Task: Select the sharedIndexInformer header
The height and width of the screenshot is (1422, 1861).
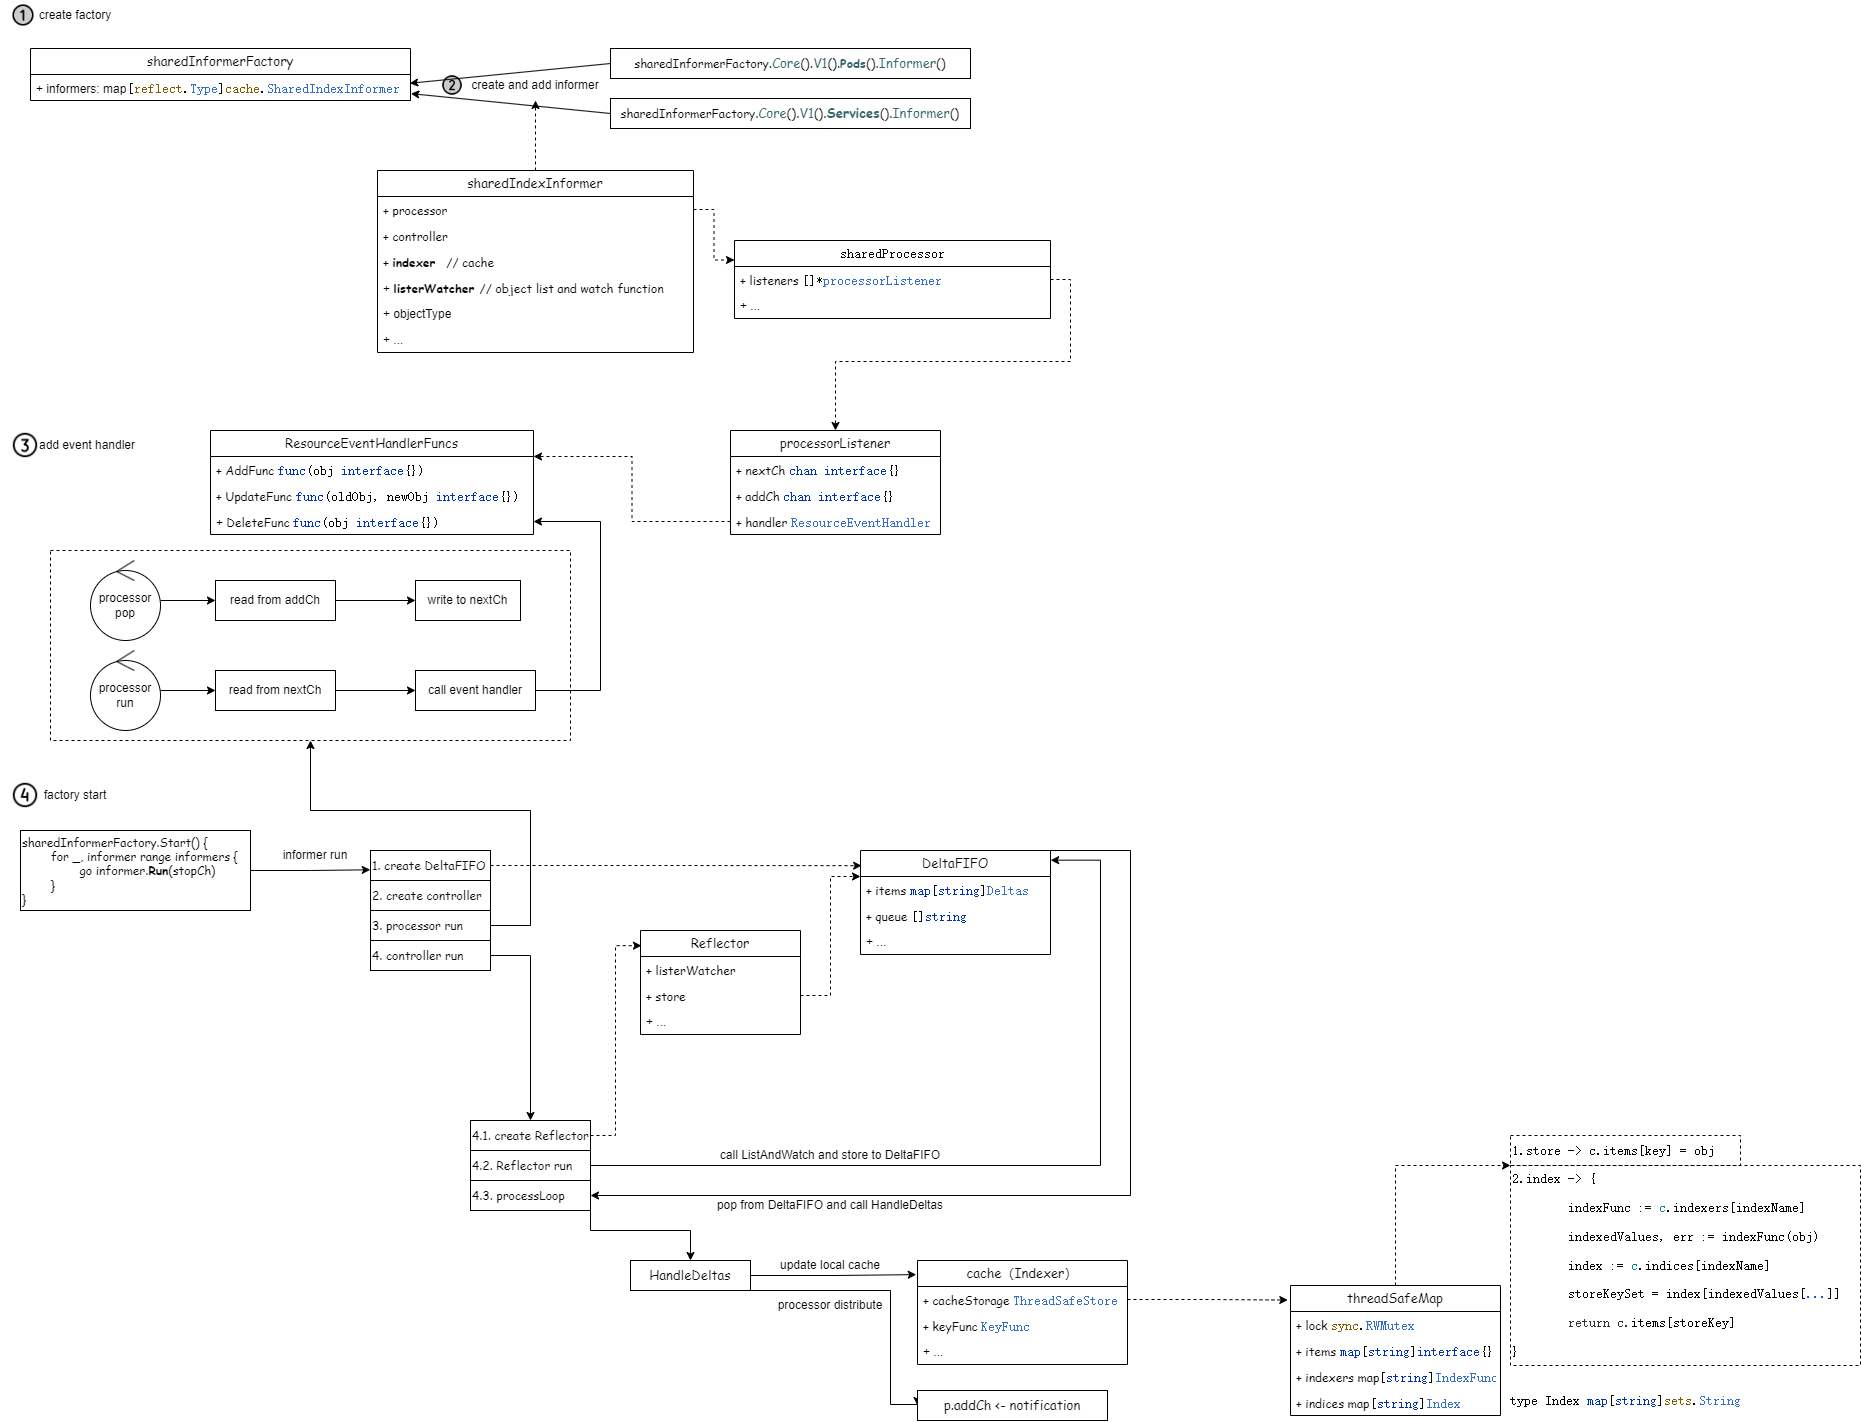Action: click(535, 183)
